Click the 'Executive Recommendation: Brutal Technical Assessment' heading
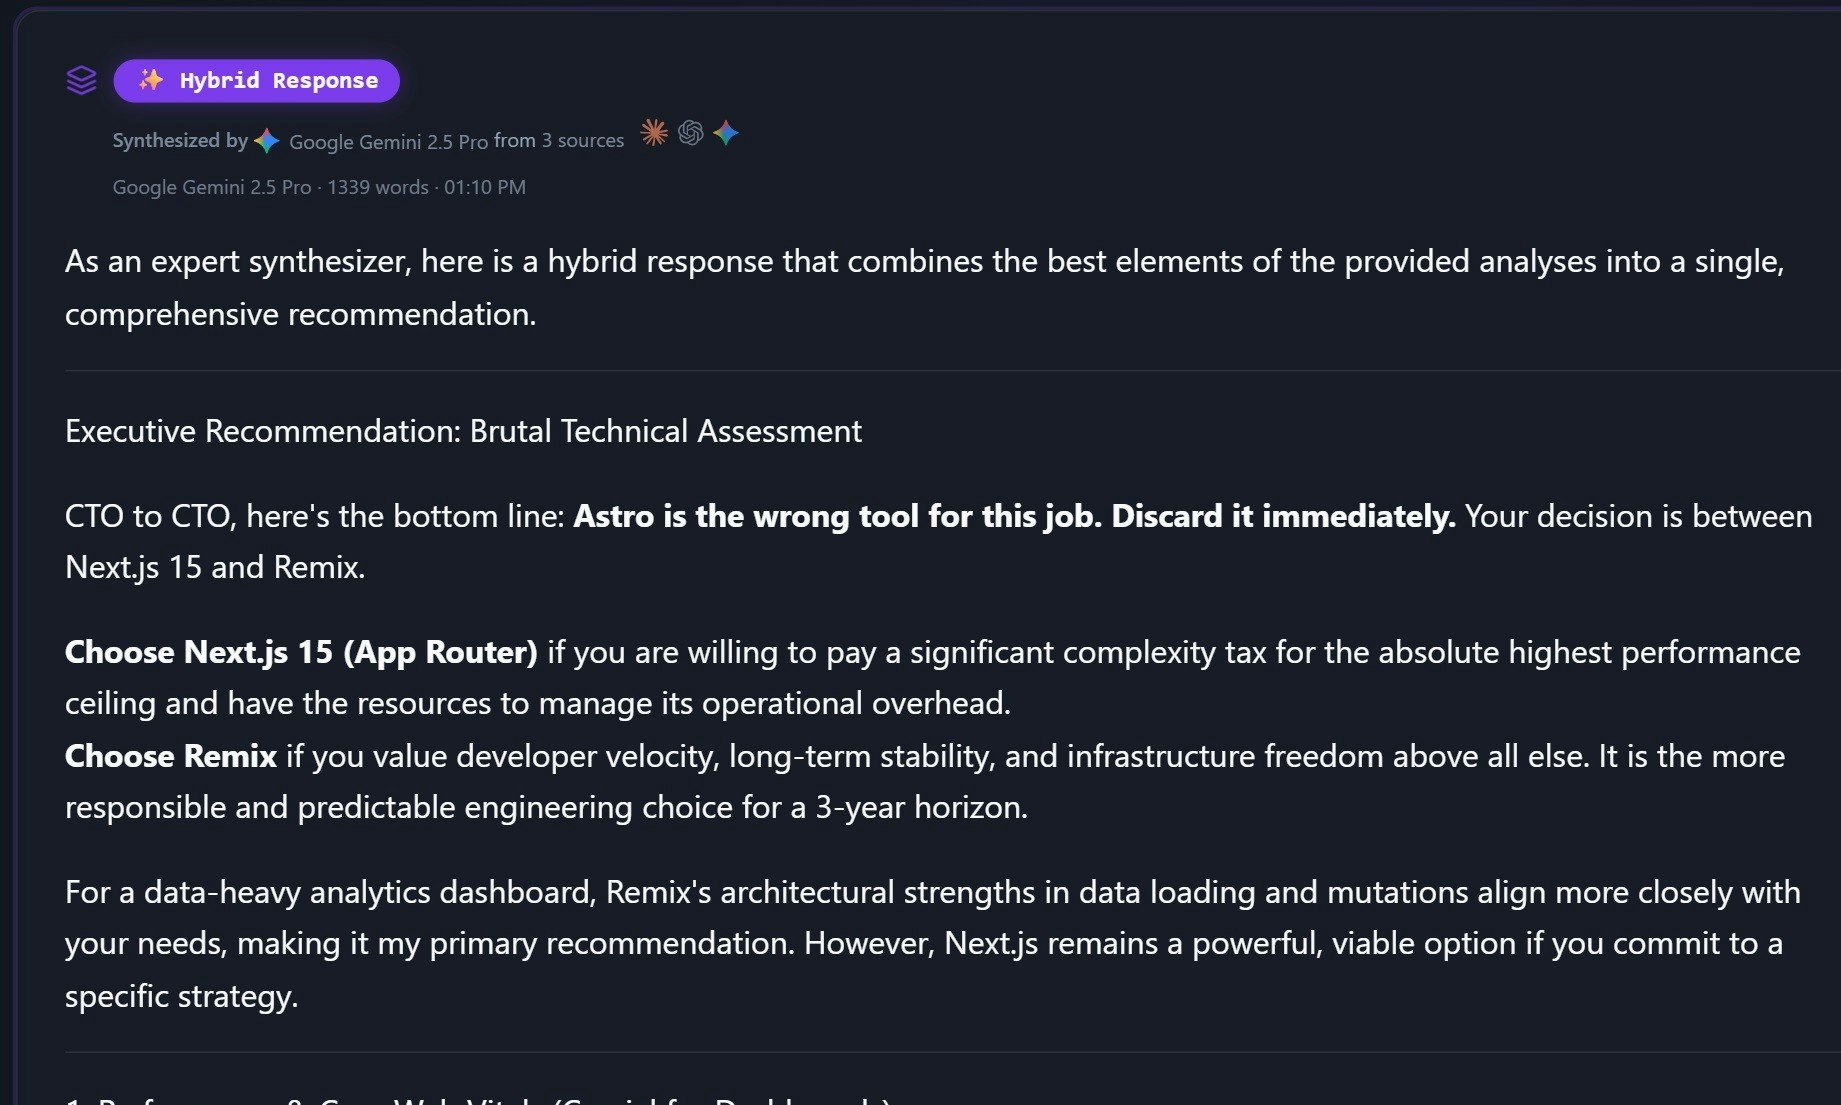 click(x=463, y=431)
